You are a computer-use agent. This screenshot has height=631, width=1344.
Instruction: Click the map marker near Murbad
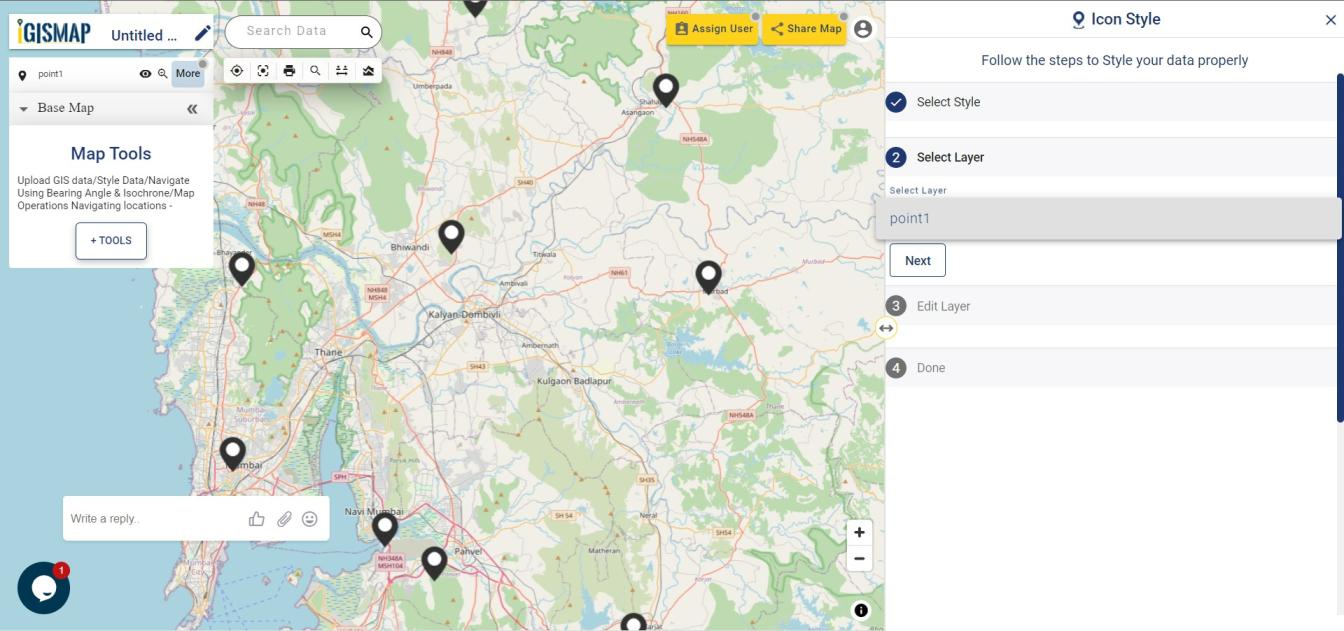pyautogui.click(x=709, y=277)
